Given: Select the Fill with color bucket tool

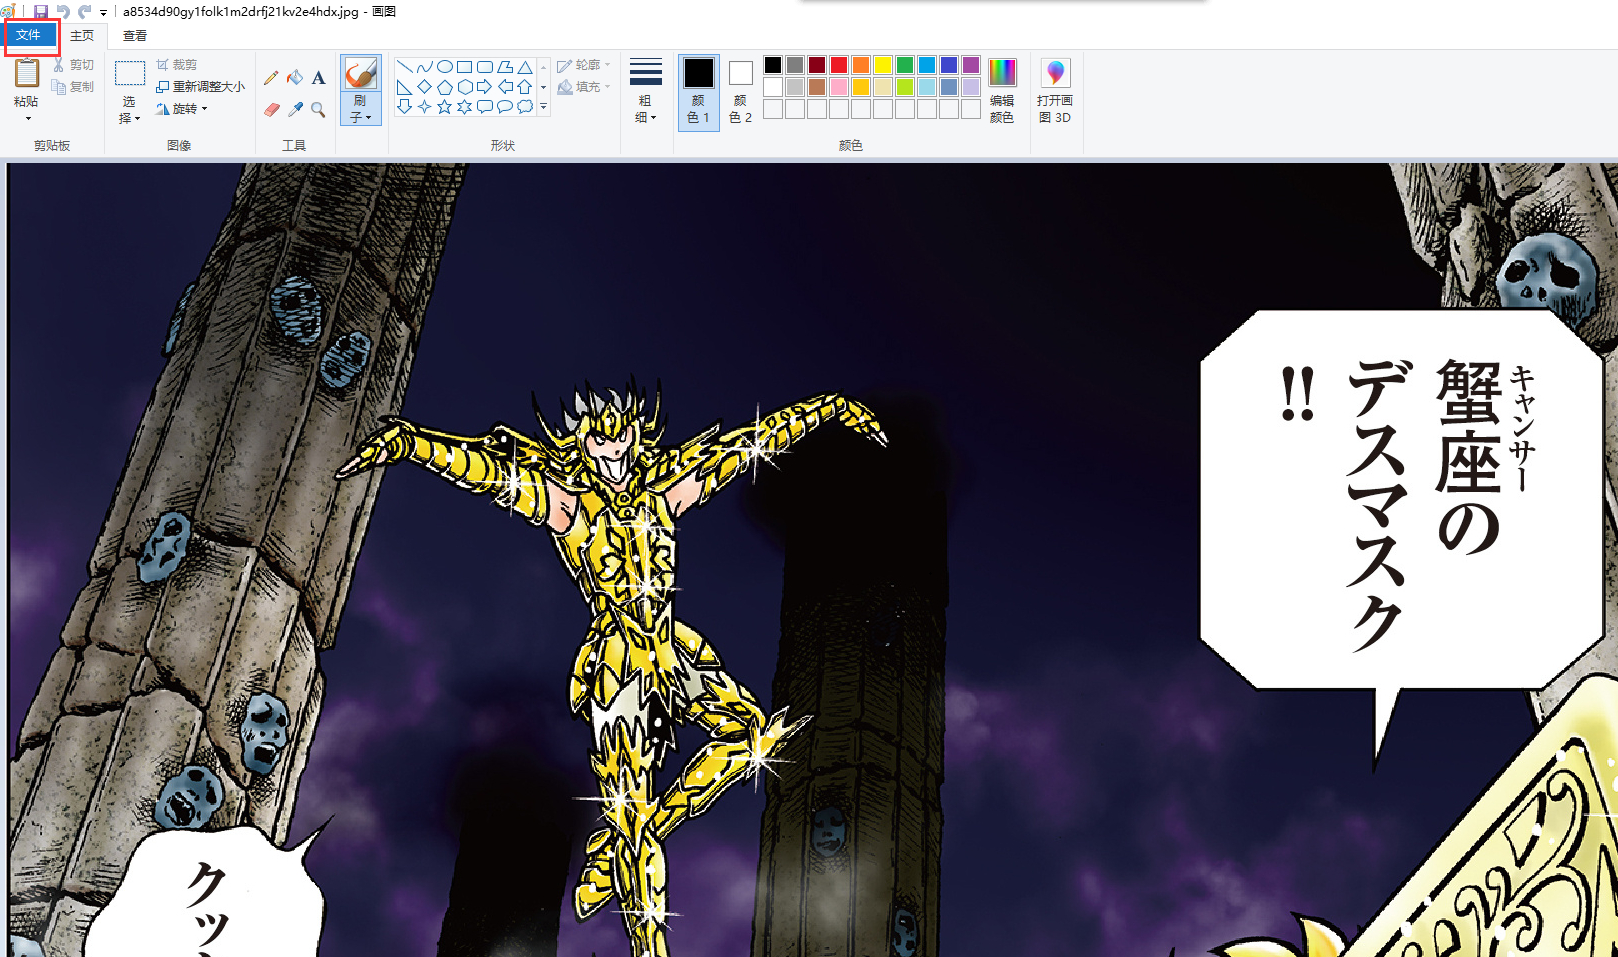Looking at the screenshot, I should coord(295,78).
